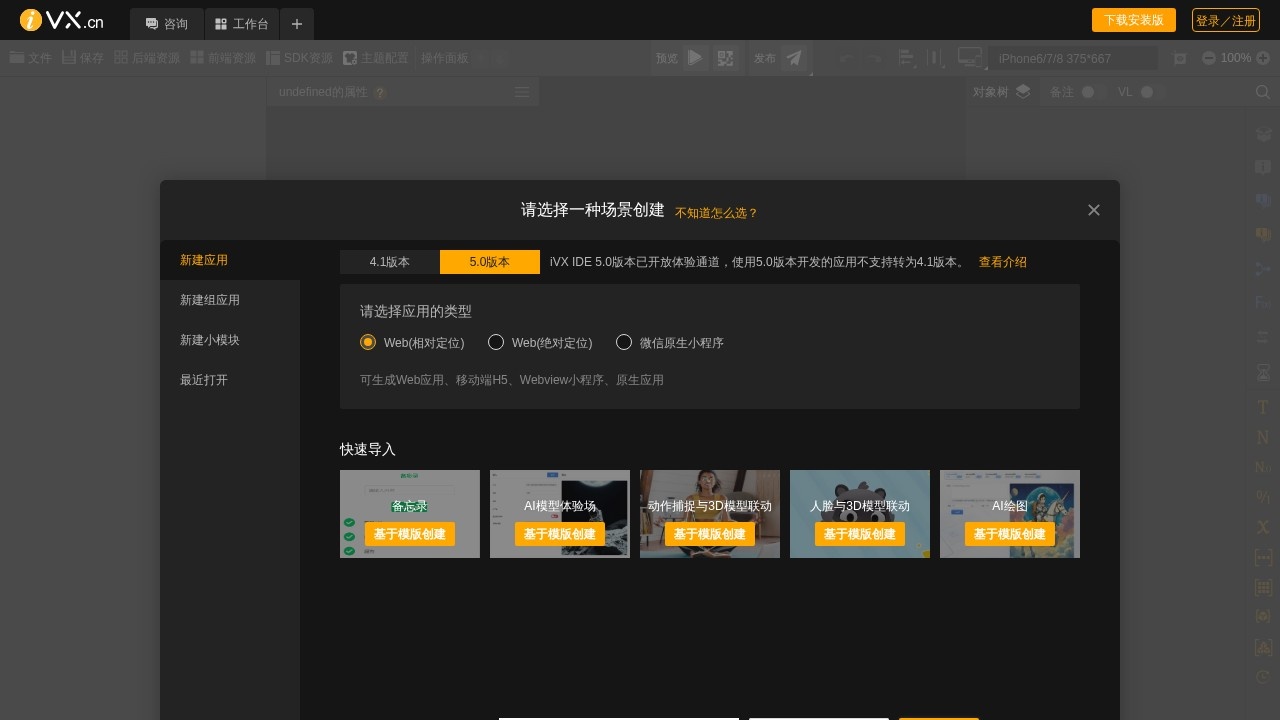Select the Web(相对定位) radio button
The height and width of the screenshot is (720, 1280).
[368, 342]
